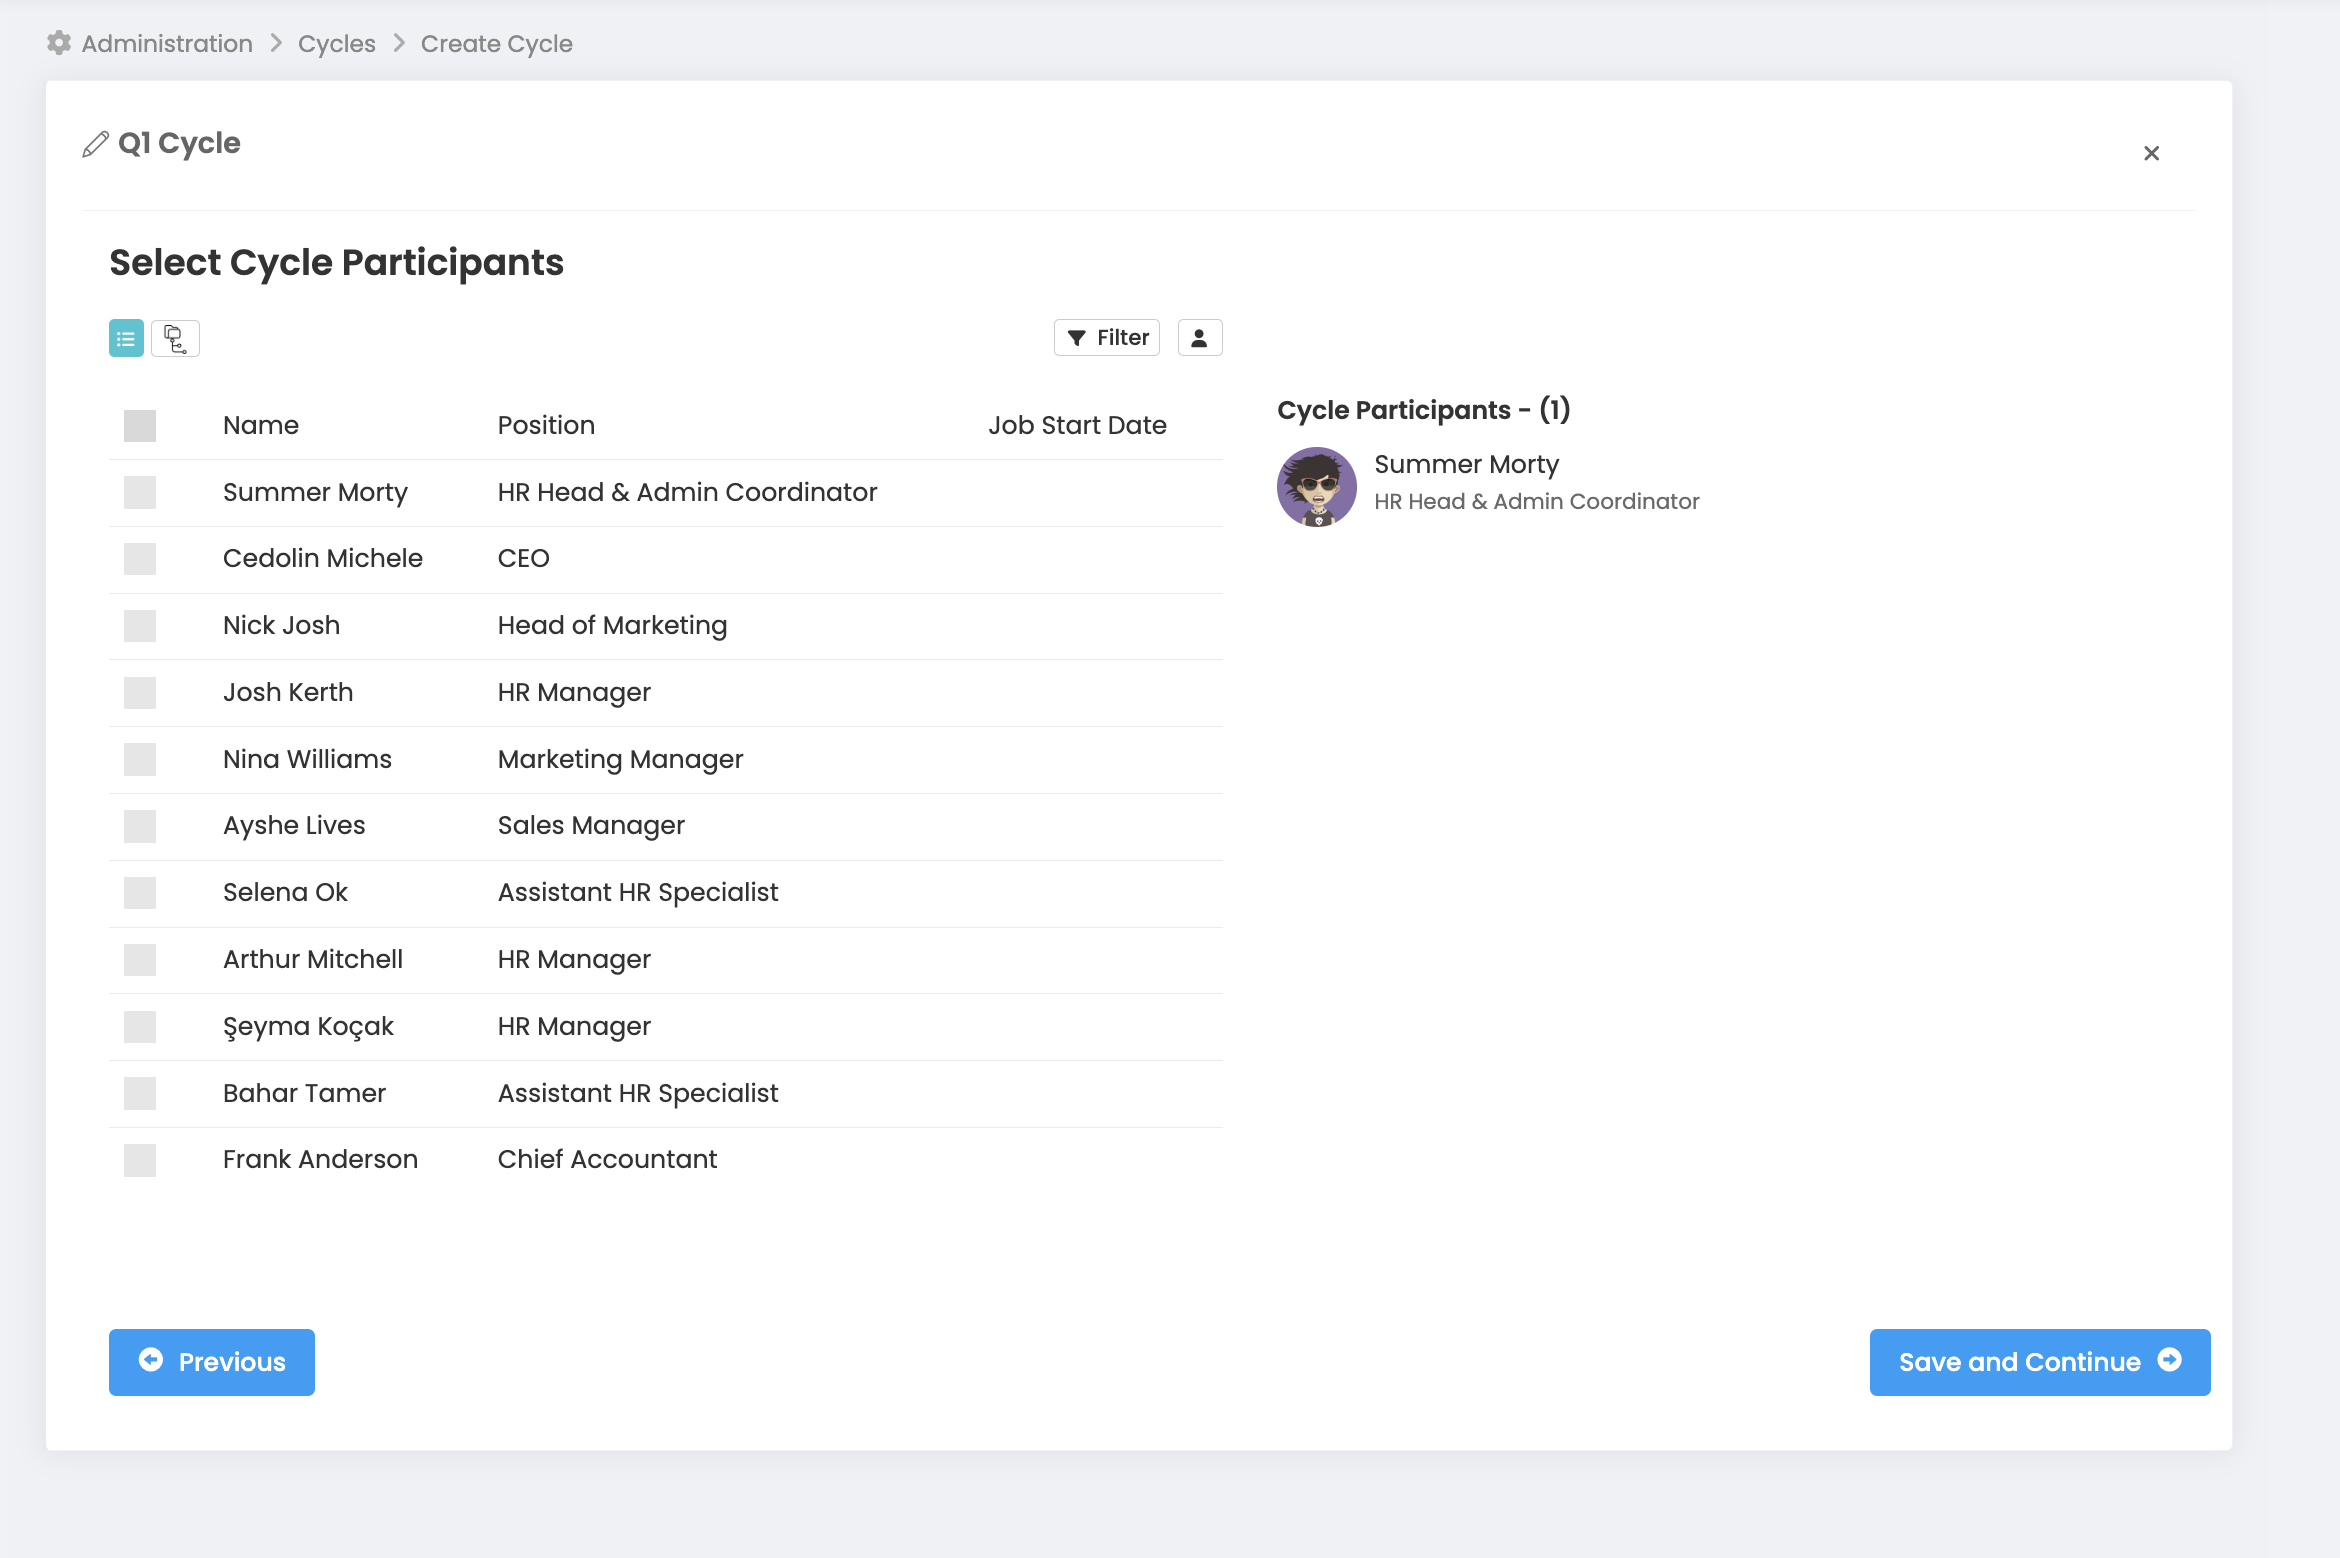Sort by Job Start Date column
The image size is (2340, 1558).
(1077, 426)
